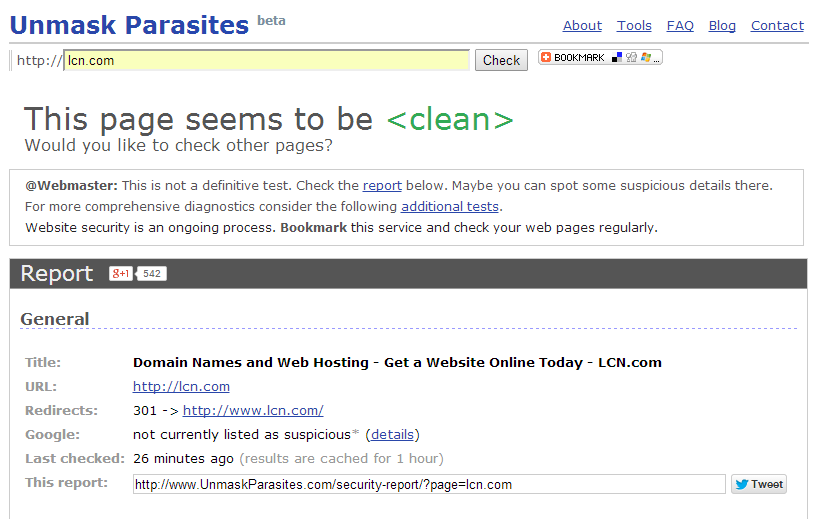Click the Twitter bird Tweet button
This screenshot has width=814, height=519.
(759, 484)
